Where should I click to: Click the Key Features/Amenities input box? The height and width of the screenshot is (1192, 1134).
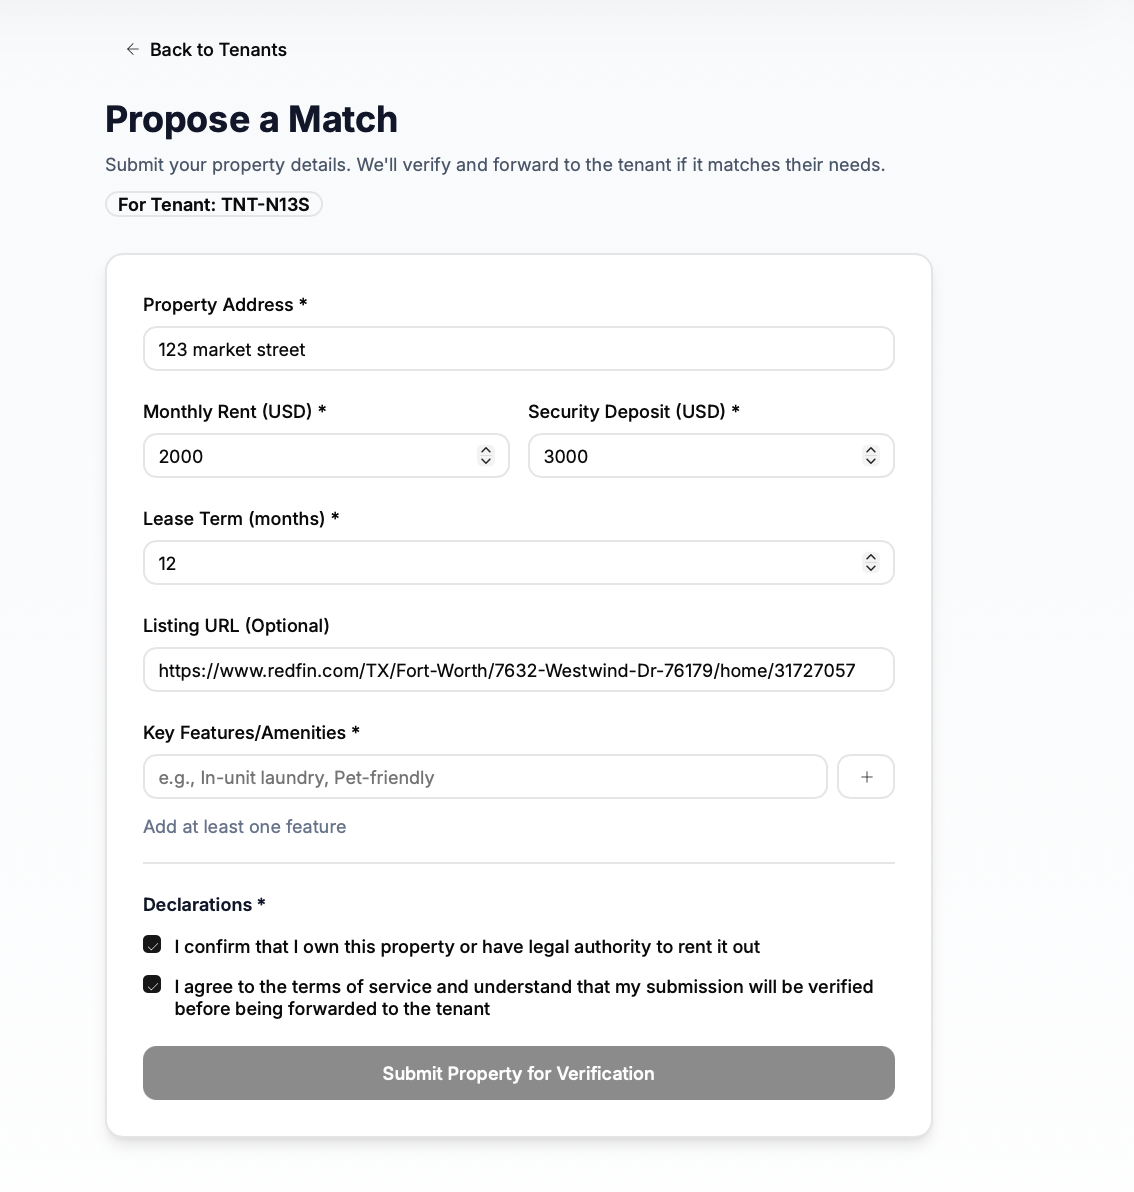pyautogui.click(x=485, y=777)
